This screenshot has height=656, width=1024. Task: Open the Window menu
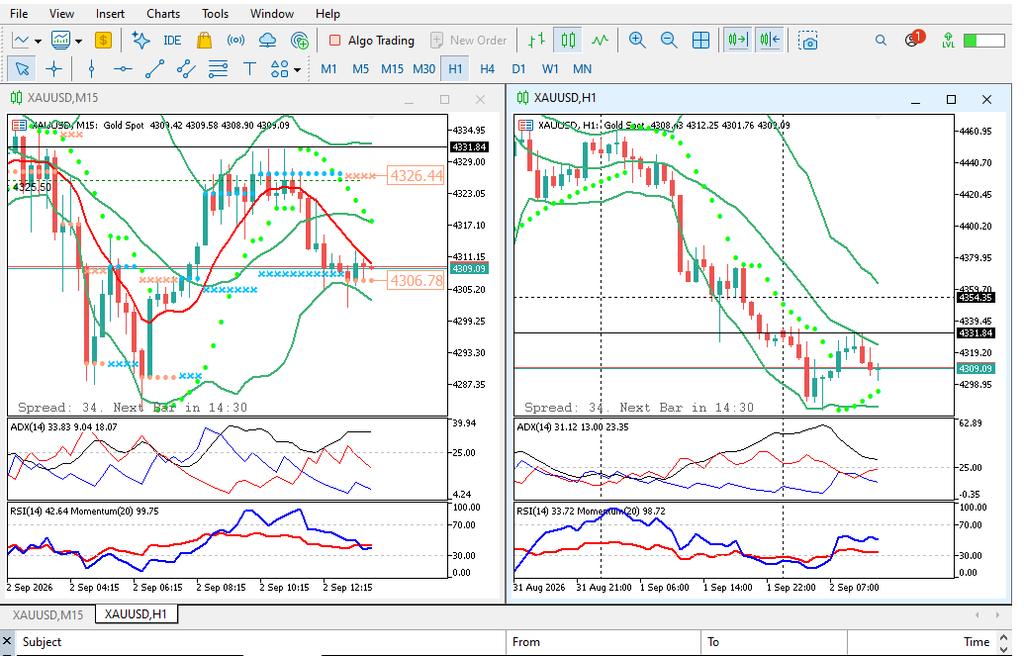click(x=272, y=13)
